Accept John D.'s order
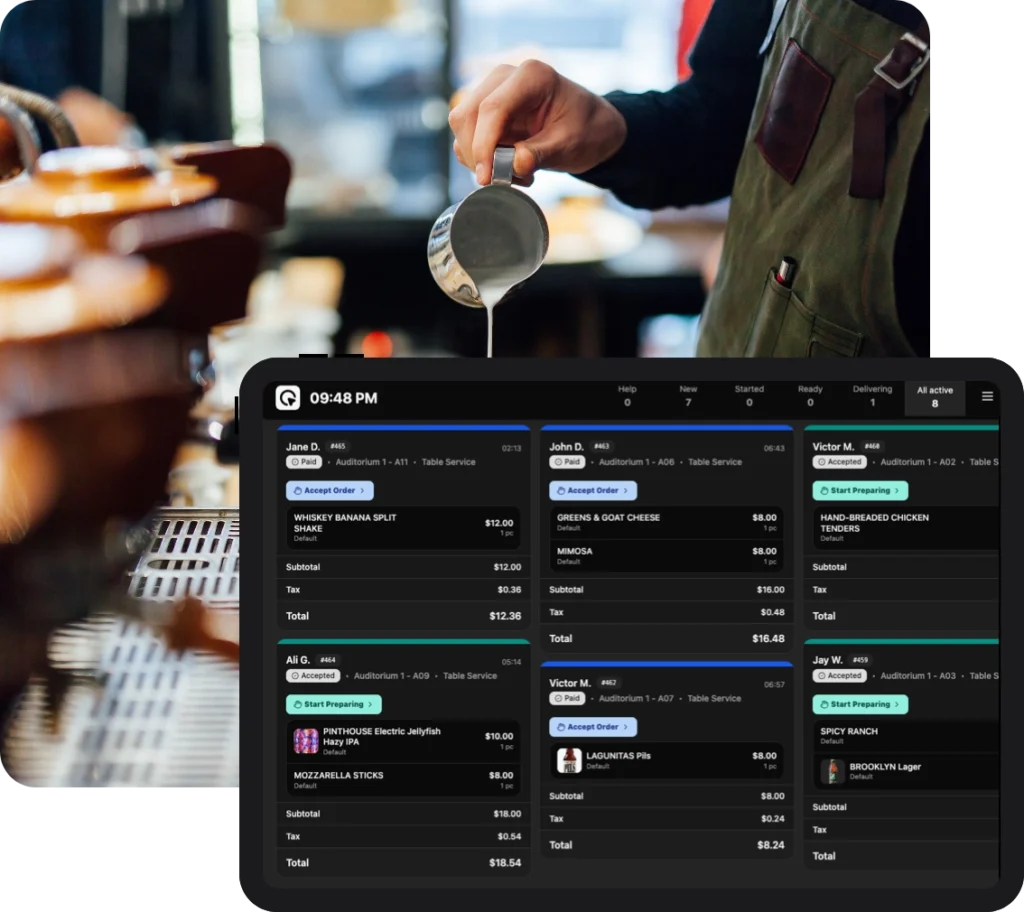1024x912 pixels. click(x=592, y=491)
